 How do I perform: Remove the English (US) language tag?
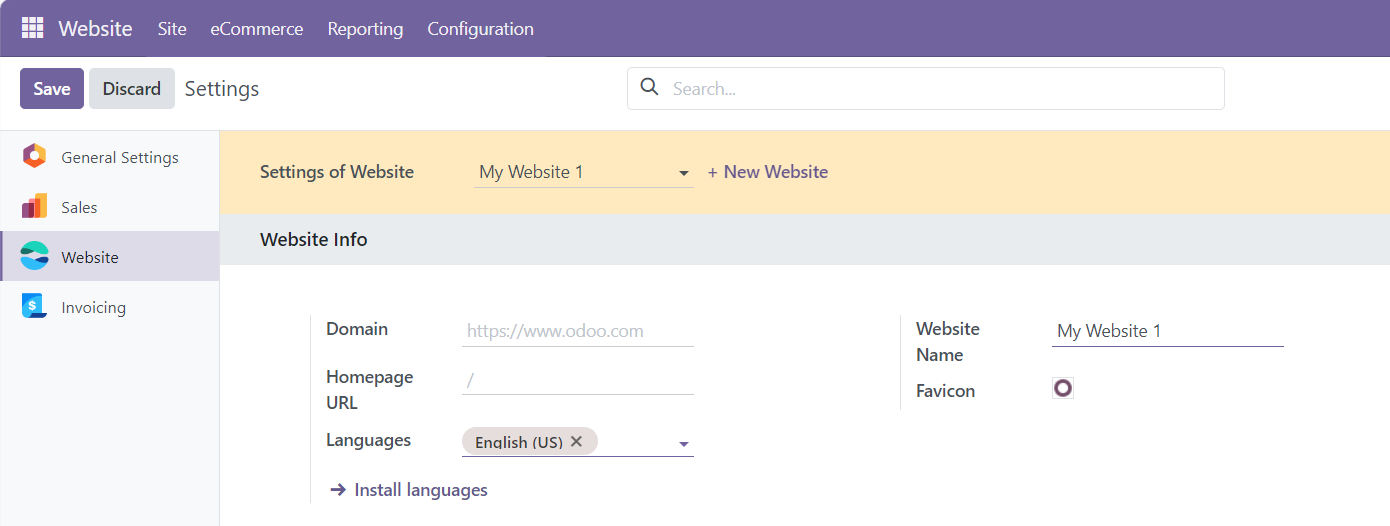[576, 441]
